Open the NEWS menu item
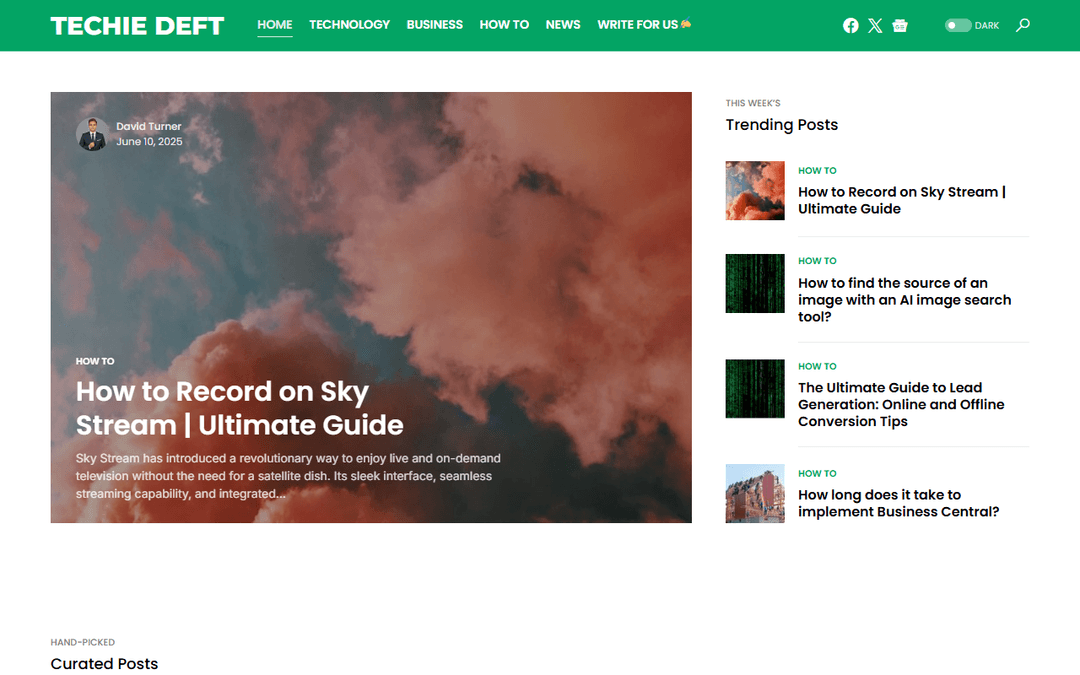Image resolution: width=1080 pixels, height=675 pixels. 563,25
